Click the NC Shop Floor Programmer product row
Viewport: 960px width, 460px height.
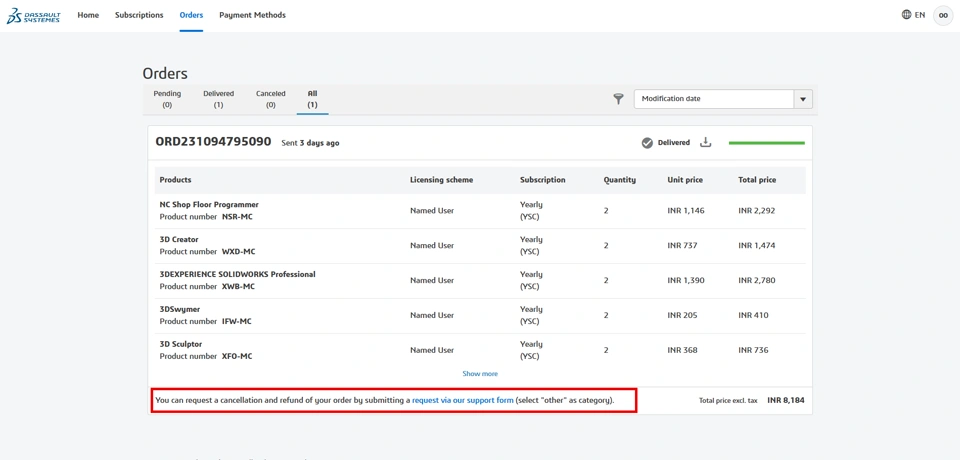pos(209,204)
